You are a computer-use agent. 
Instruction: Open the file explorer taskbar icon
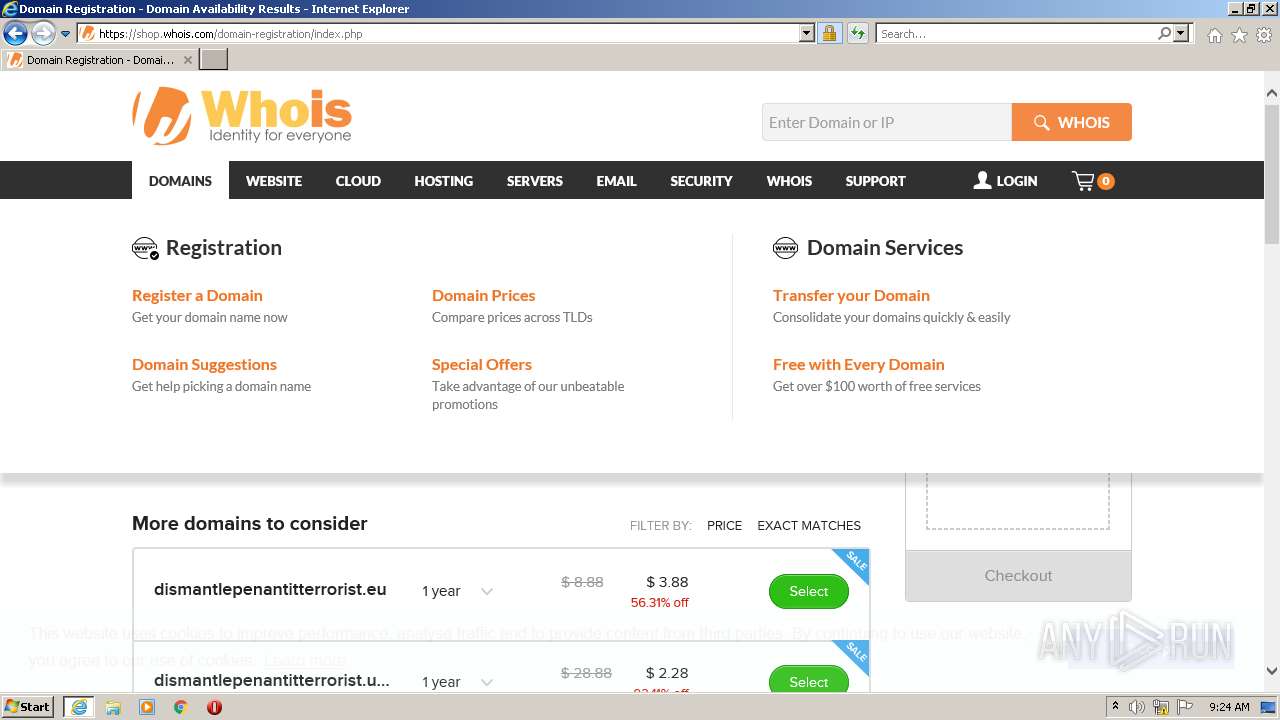coord(113,707)
